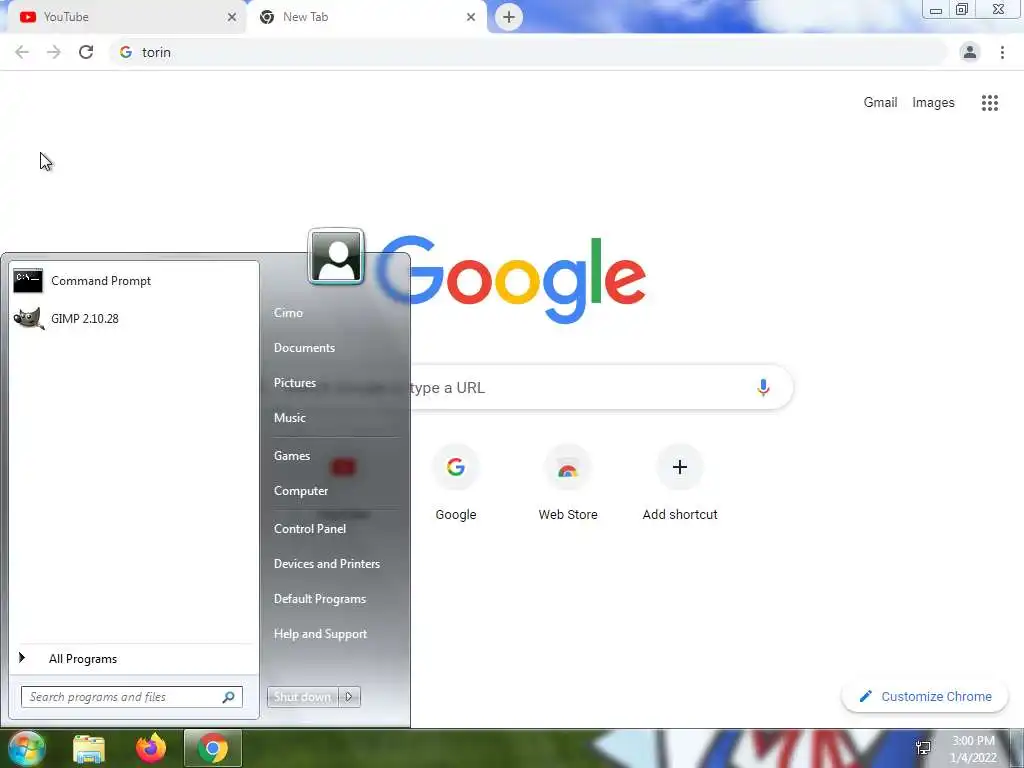The height and width of the screenshot is (768, 1024).
Task: Click the address bar containing torin
Action: coord(528,52)
